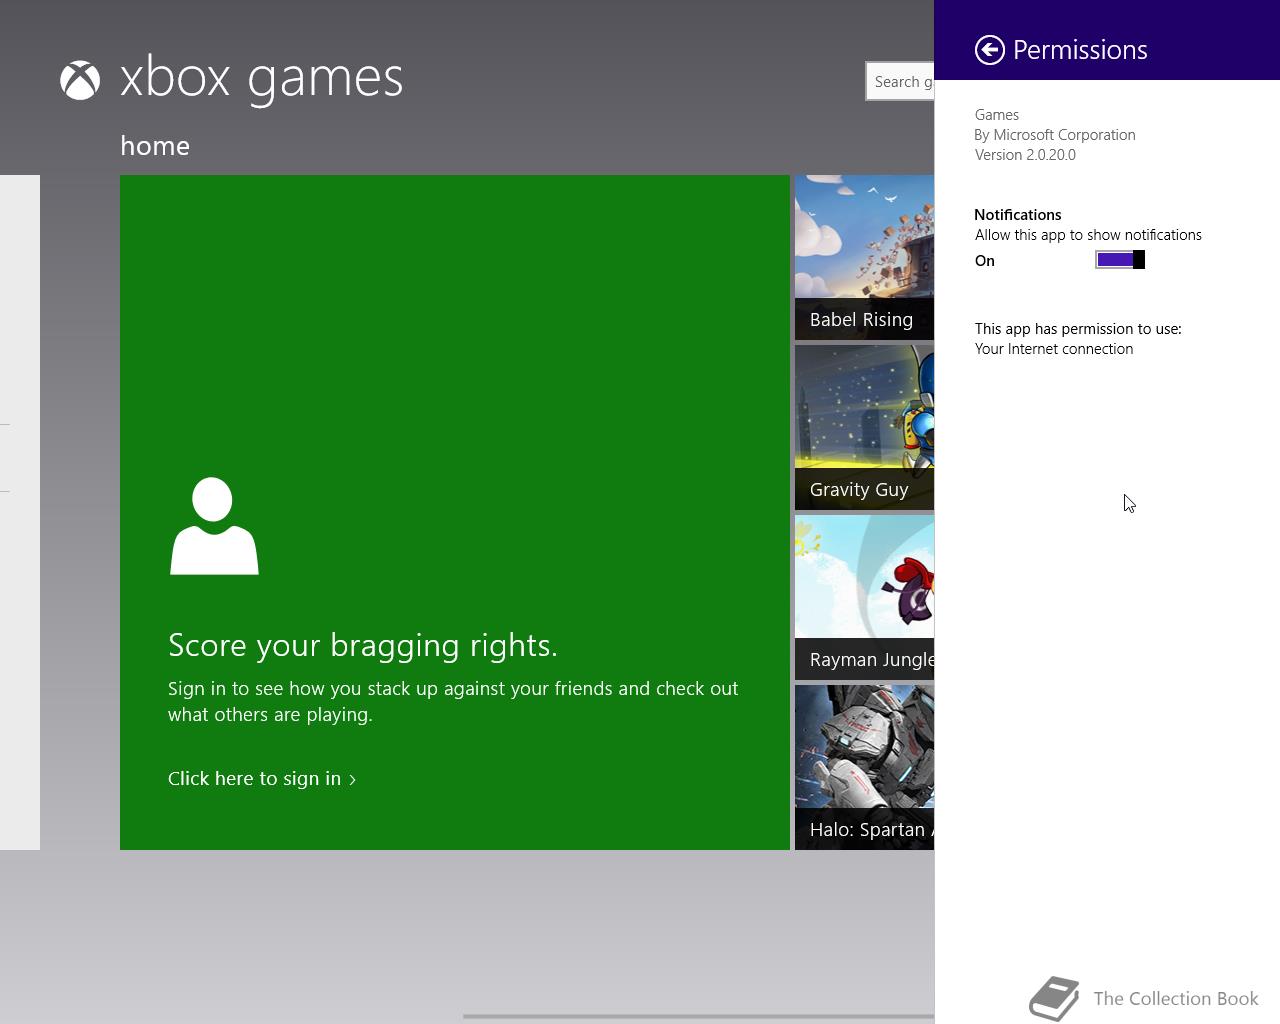Viewport: 1280px width, 1024px height.
Task: Click the 'On' toggle state label
Action: click(x=985, y=261)
